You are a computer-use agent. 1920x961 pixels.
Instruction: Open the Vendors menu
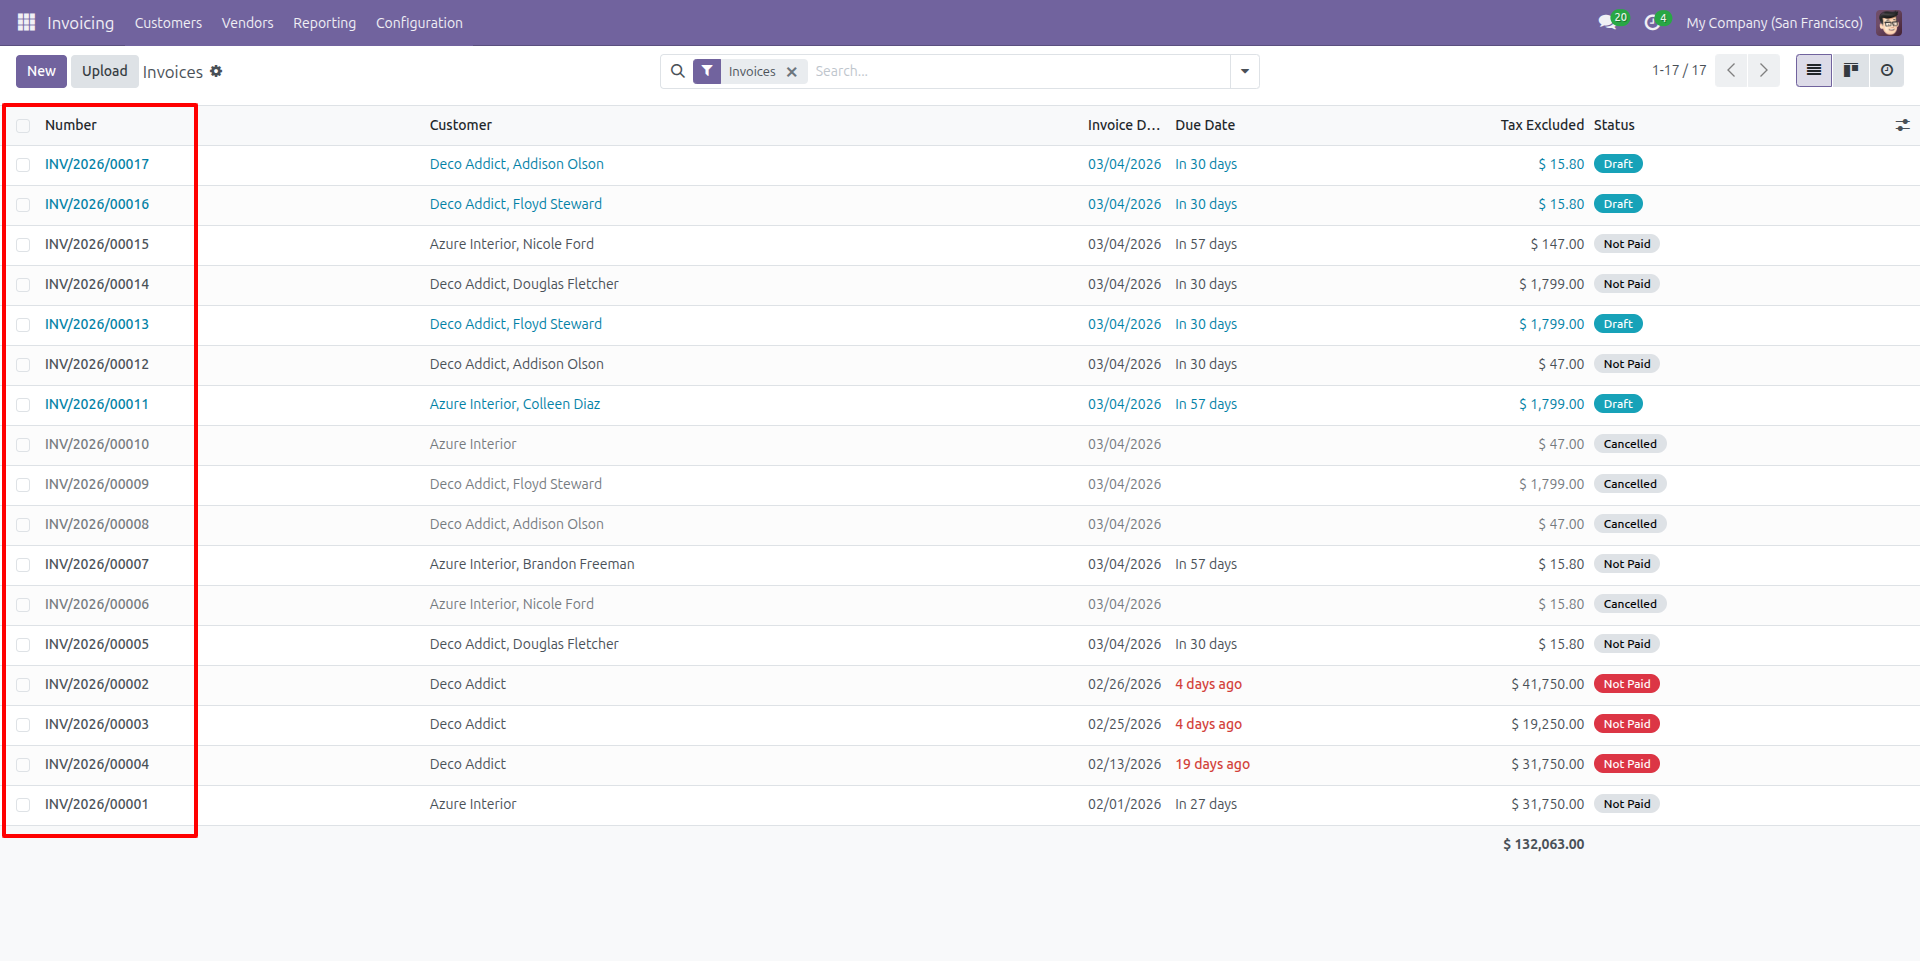tap(247, 22)
